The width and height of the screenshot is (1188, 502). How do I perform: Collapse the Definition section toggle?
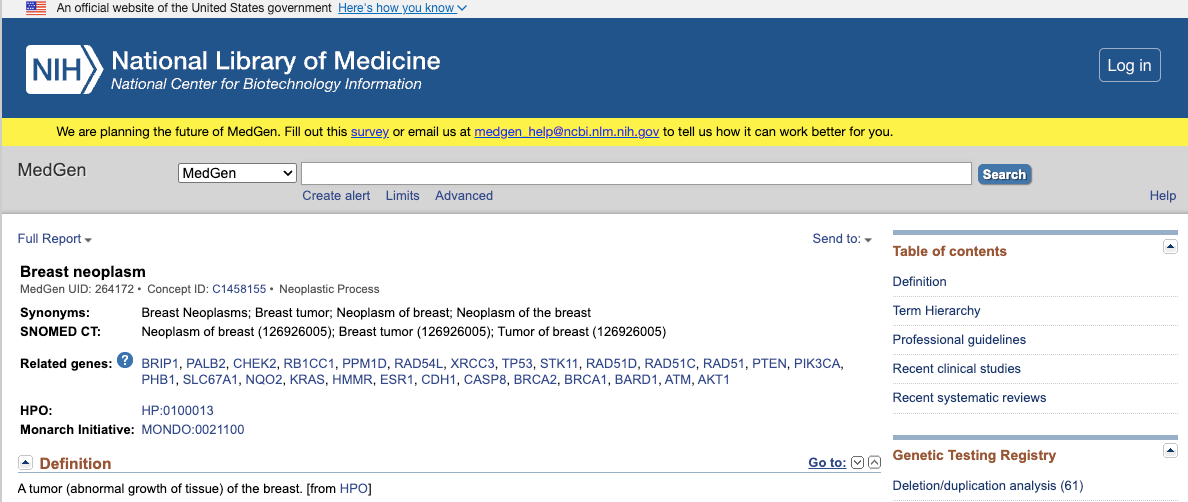pos(25,462)
